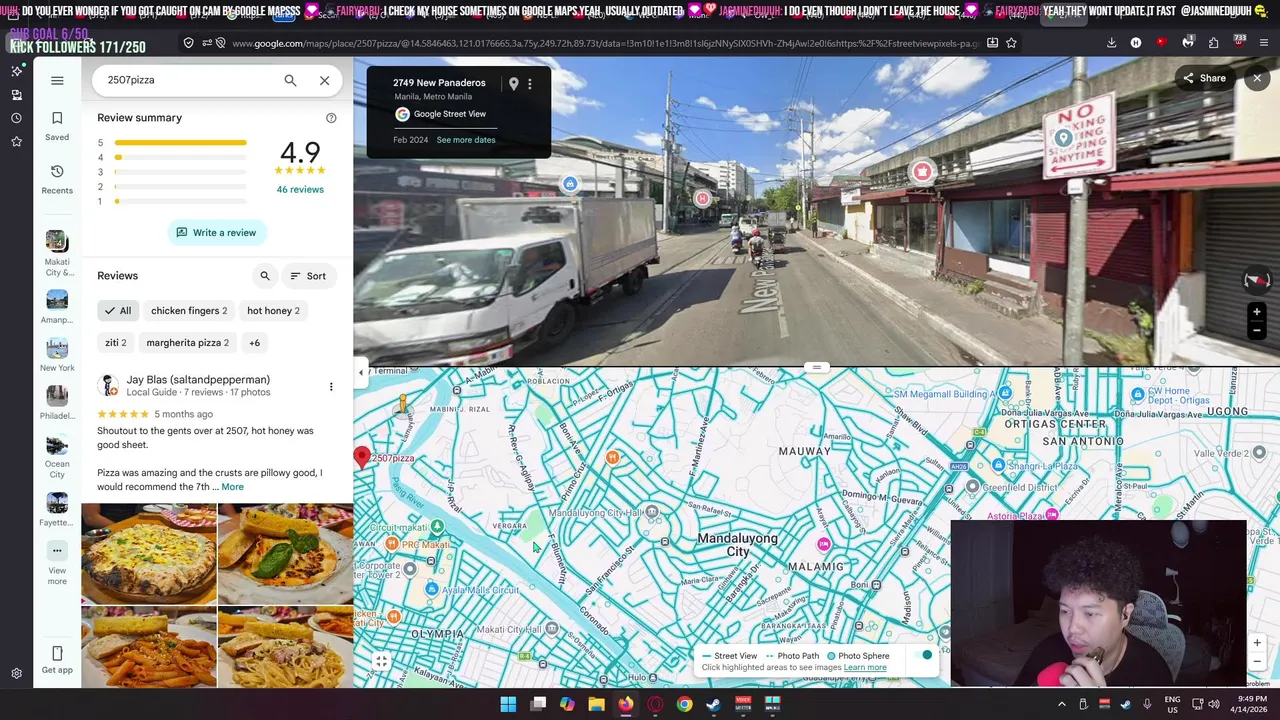The height and width of the screenshot is (720, 1280).
Task: Click See more dates link
Action: tap(466, 140)
